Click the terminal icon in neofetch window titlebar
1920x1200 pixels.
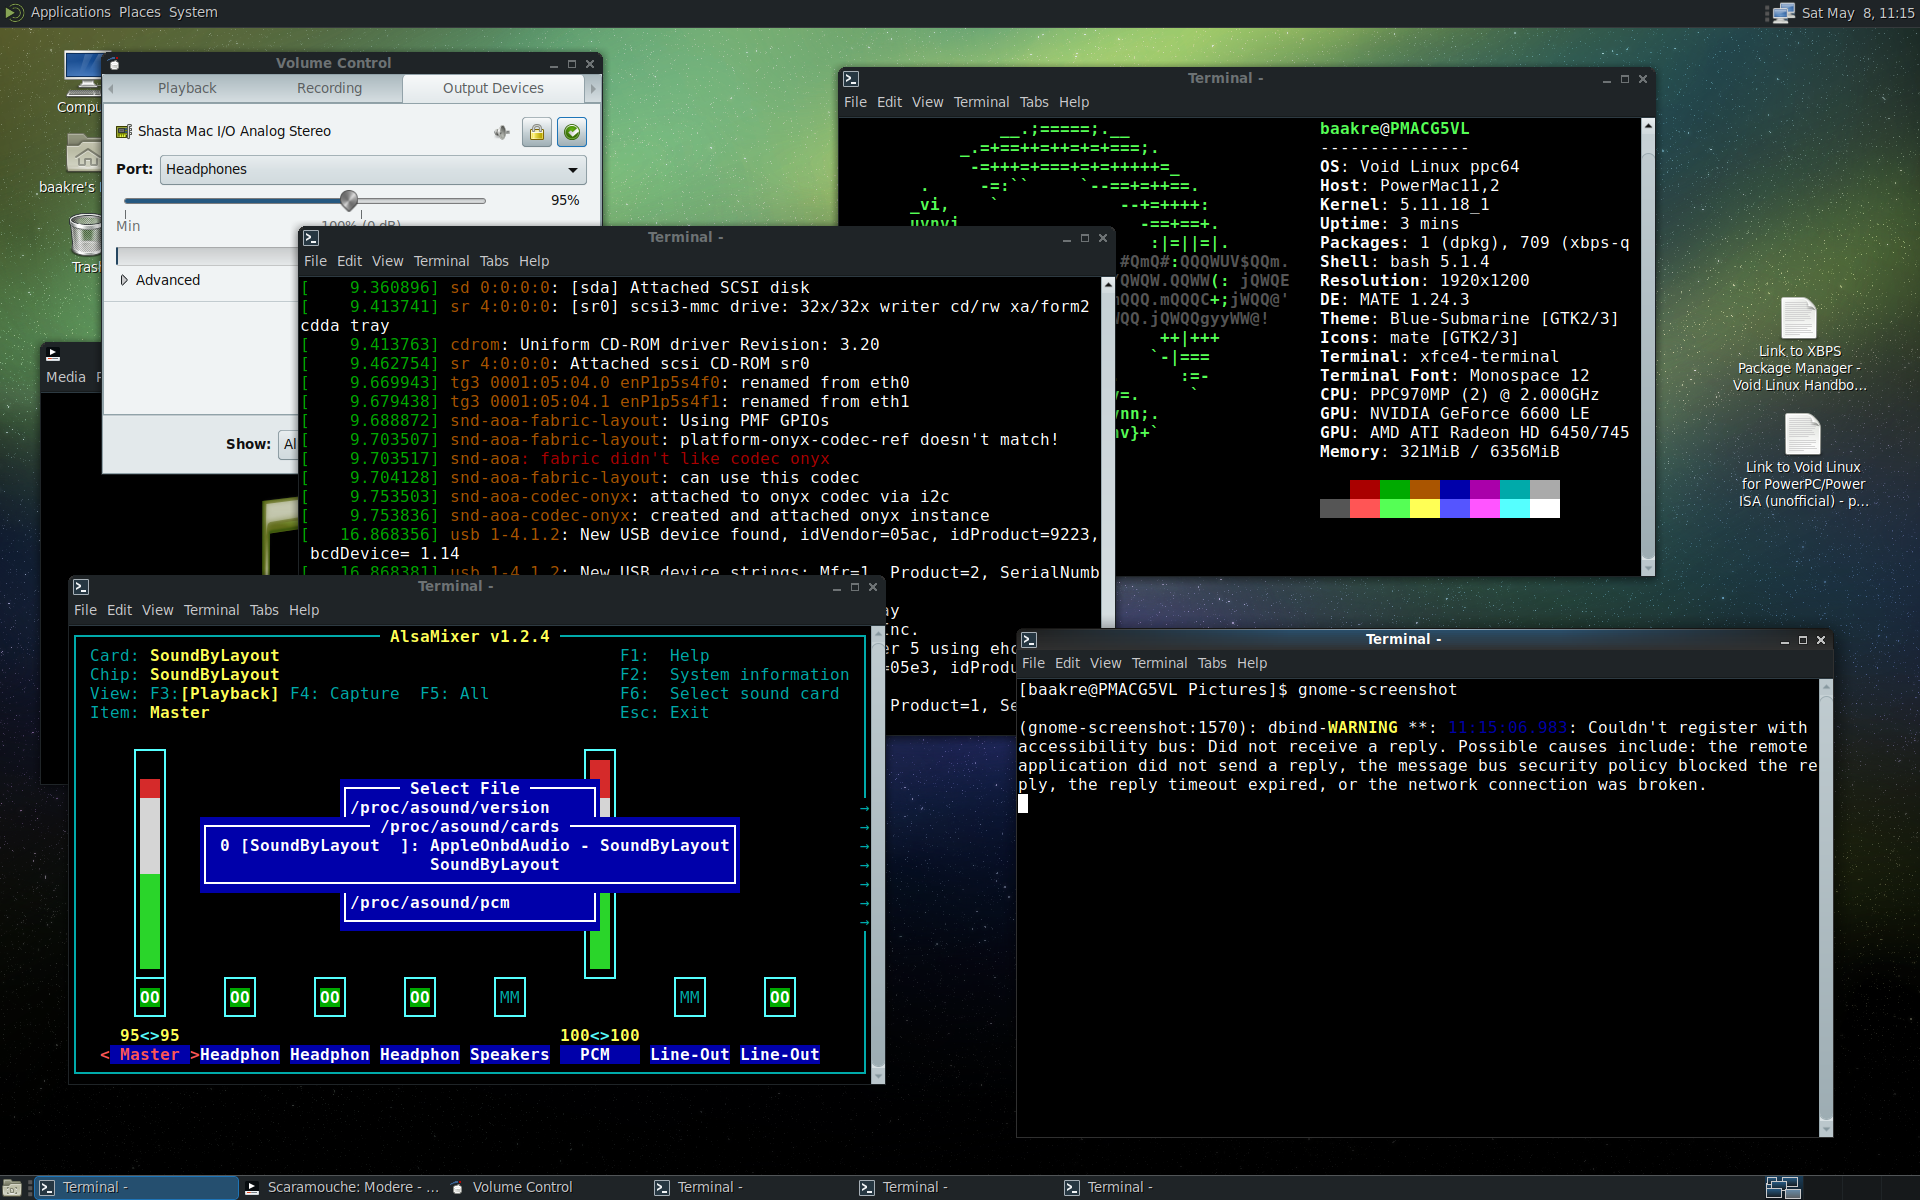pyautogui.click(x=851, y=79)
